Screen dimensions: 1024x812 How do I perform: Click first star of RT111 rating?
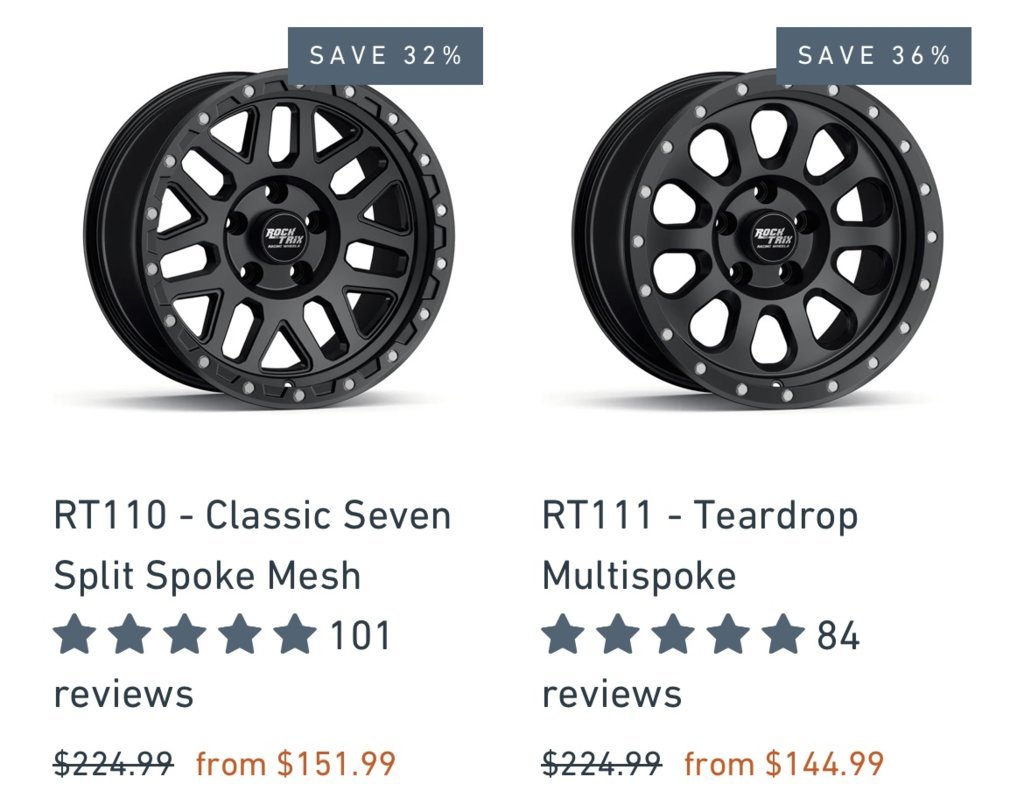click(x=564, y=634)
